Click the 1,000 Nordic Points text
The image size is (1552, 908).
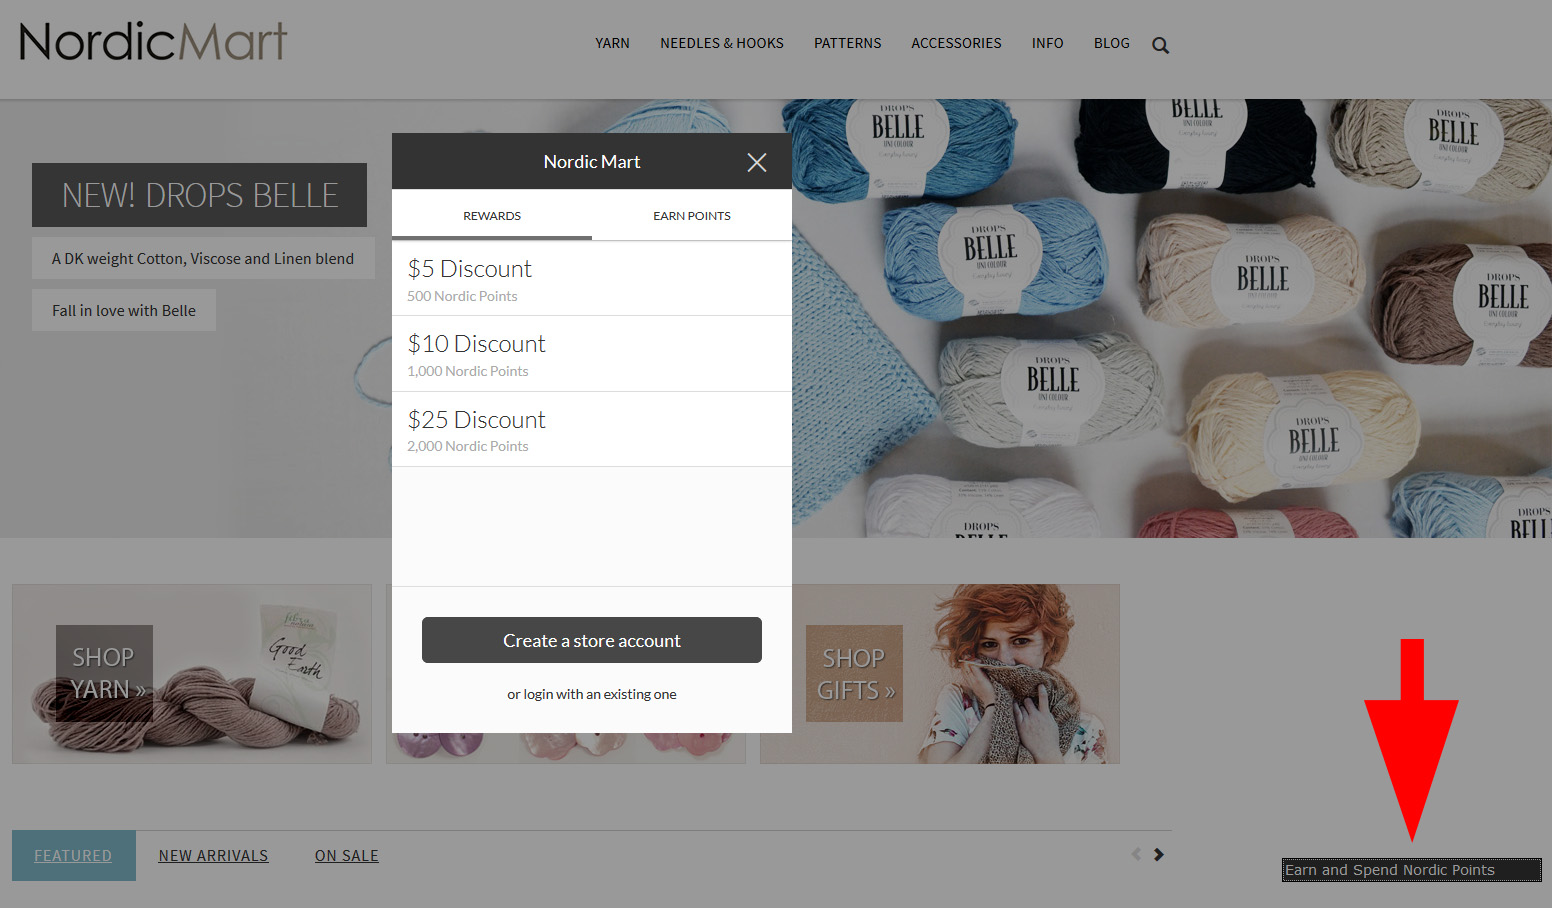point(468,371)
